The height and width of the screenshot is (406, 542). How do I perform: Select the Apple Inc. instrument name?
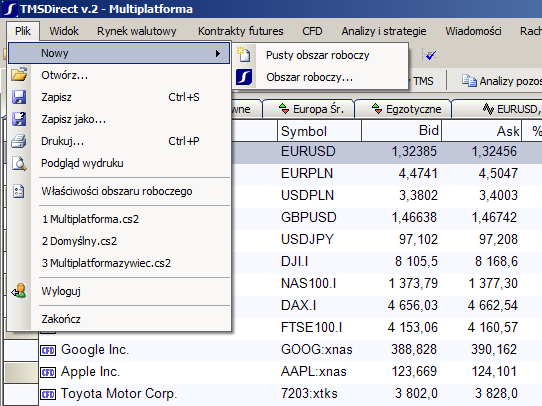point(91,372)
